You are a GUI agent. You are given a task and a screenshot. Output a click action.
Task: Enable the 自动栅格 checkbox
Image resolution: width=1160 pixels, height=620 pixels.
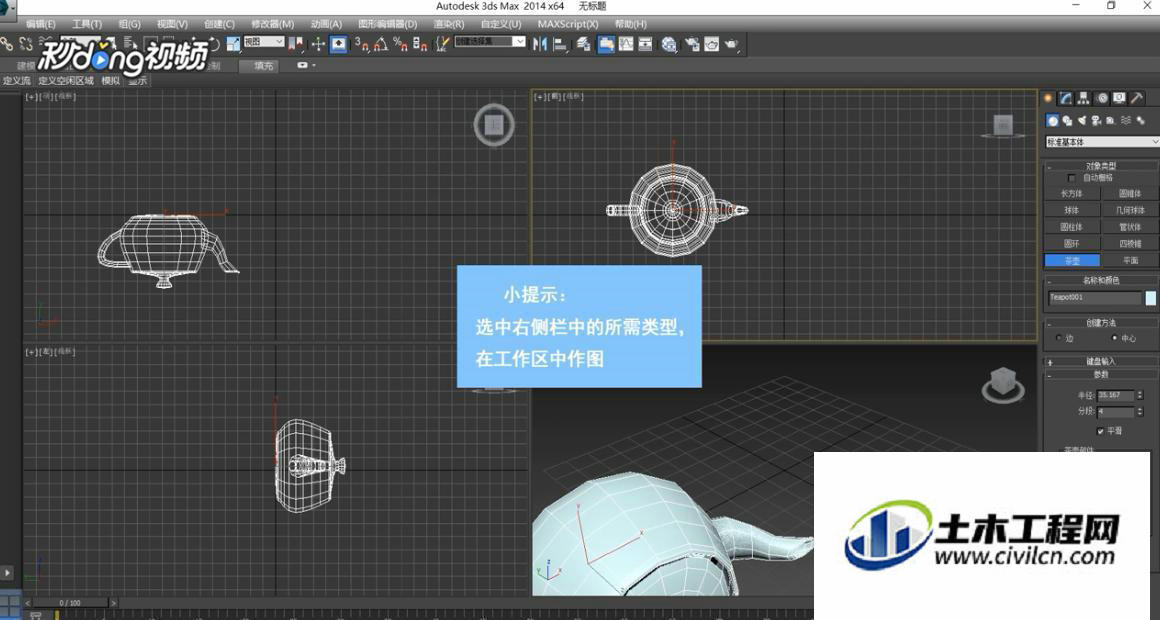[1071, 178]
